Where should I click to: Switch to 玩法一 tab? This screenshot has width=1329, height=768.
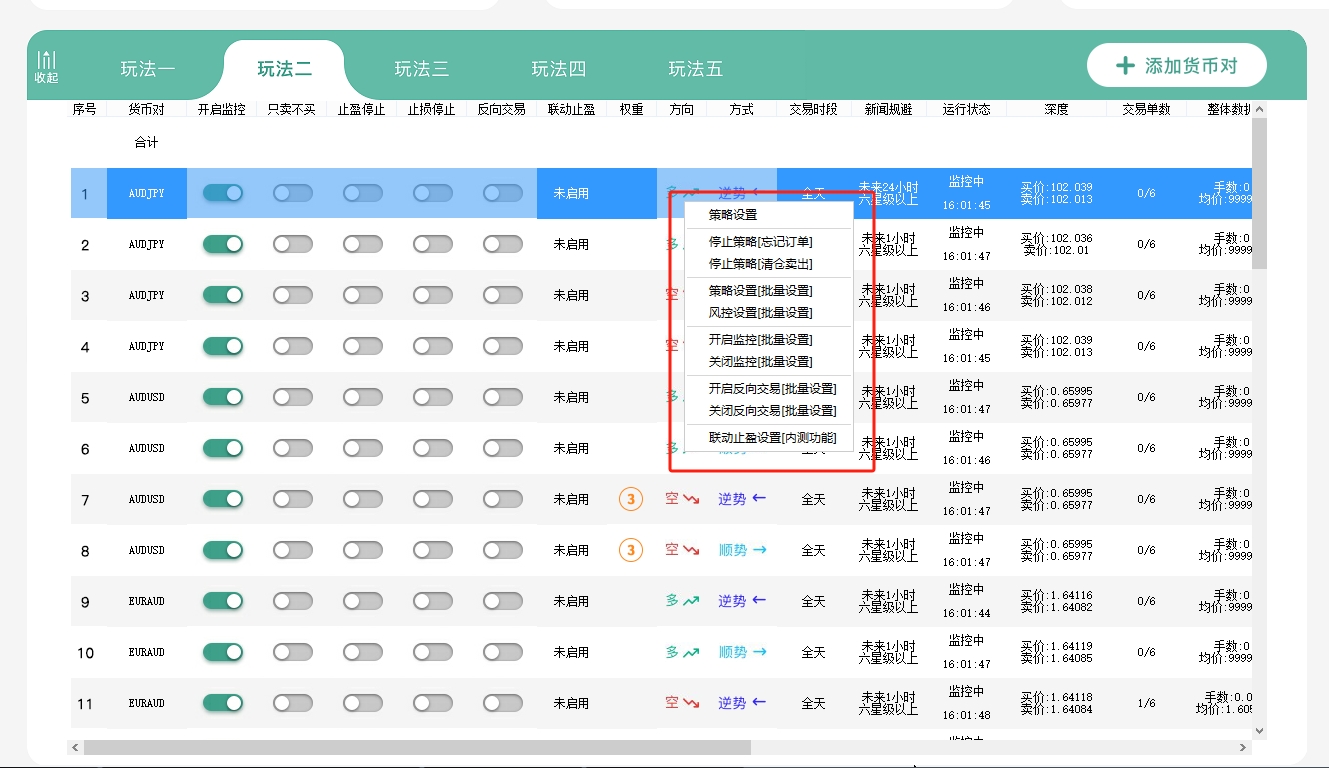coord(148,69)
